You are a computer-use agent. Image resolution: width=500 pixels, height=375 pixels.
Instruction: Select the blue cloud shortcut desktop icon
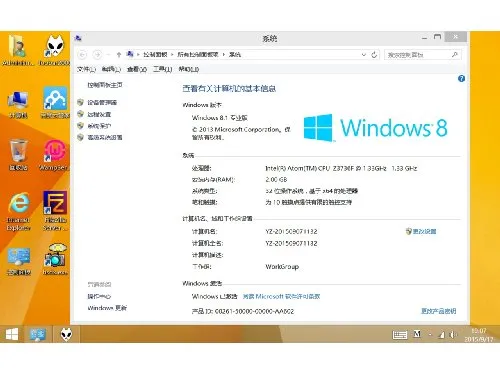pyautogui.click(x=55, y=103)
